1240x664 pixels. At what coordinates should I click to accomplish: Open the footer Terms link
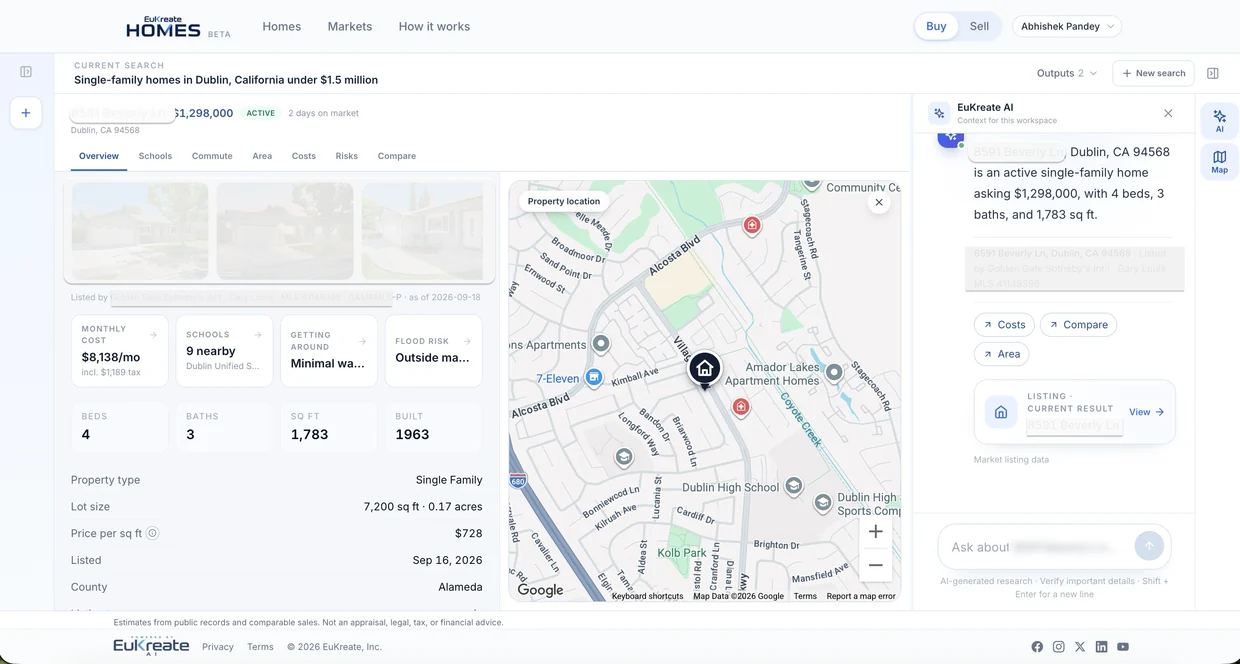[260, 647]
